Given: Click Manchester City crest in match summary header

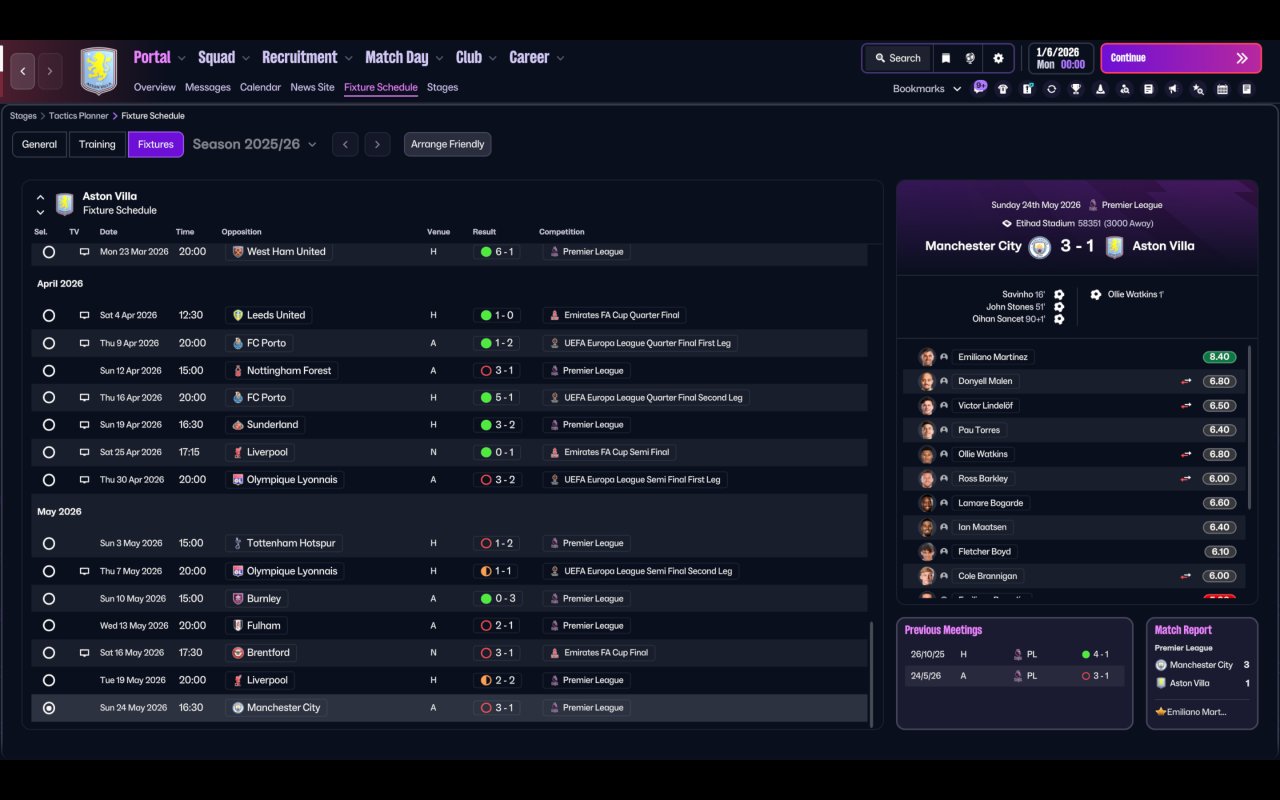Looking at the screenshot, I should pyautogui.click(x=1040, y=247).
